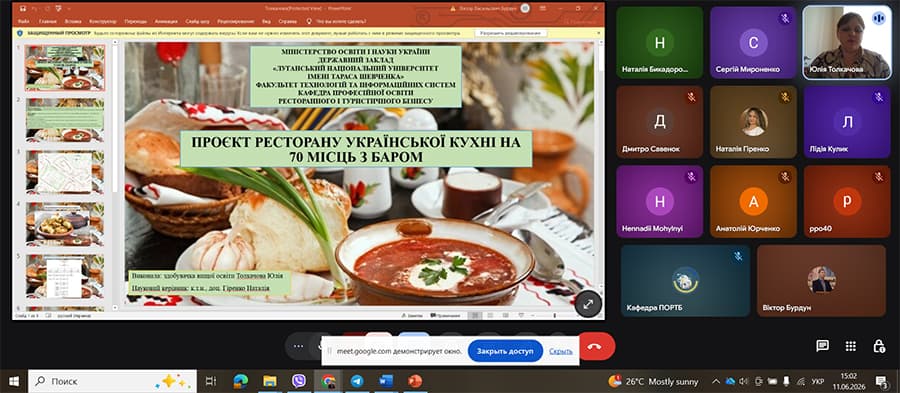Switch to Chrome in the taskbar
This screenshot has width=900, height=393.
coord(328,381)
